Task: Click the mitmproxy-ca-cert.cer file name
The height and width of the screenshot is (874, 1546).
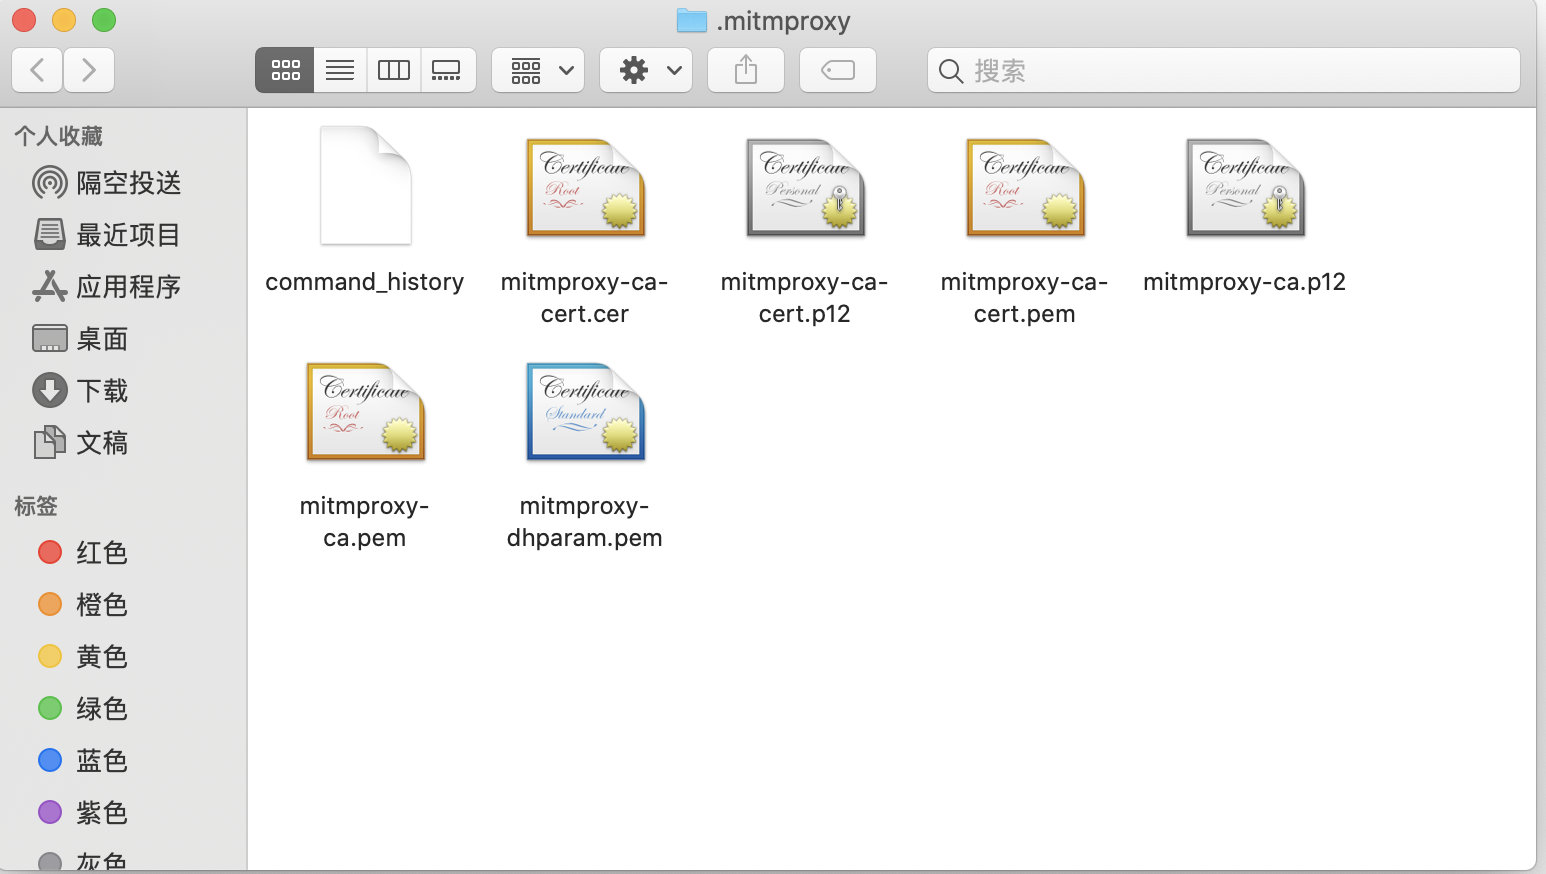Action: coord(585,298)
